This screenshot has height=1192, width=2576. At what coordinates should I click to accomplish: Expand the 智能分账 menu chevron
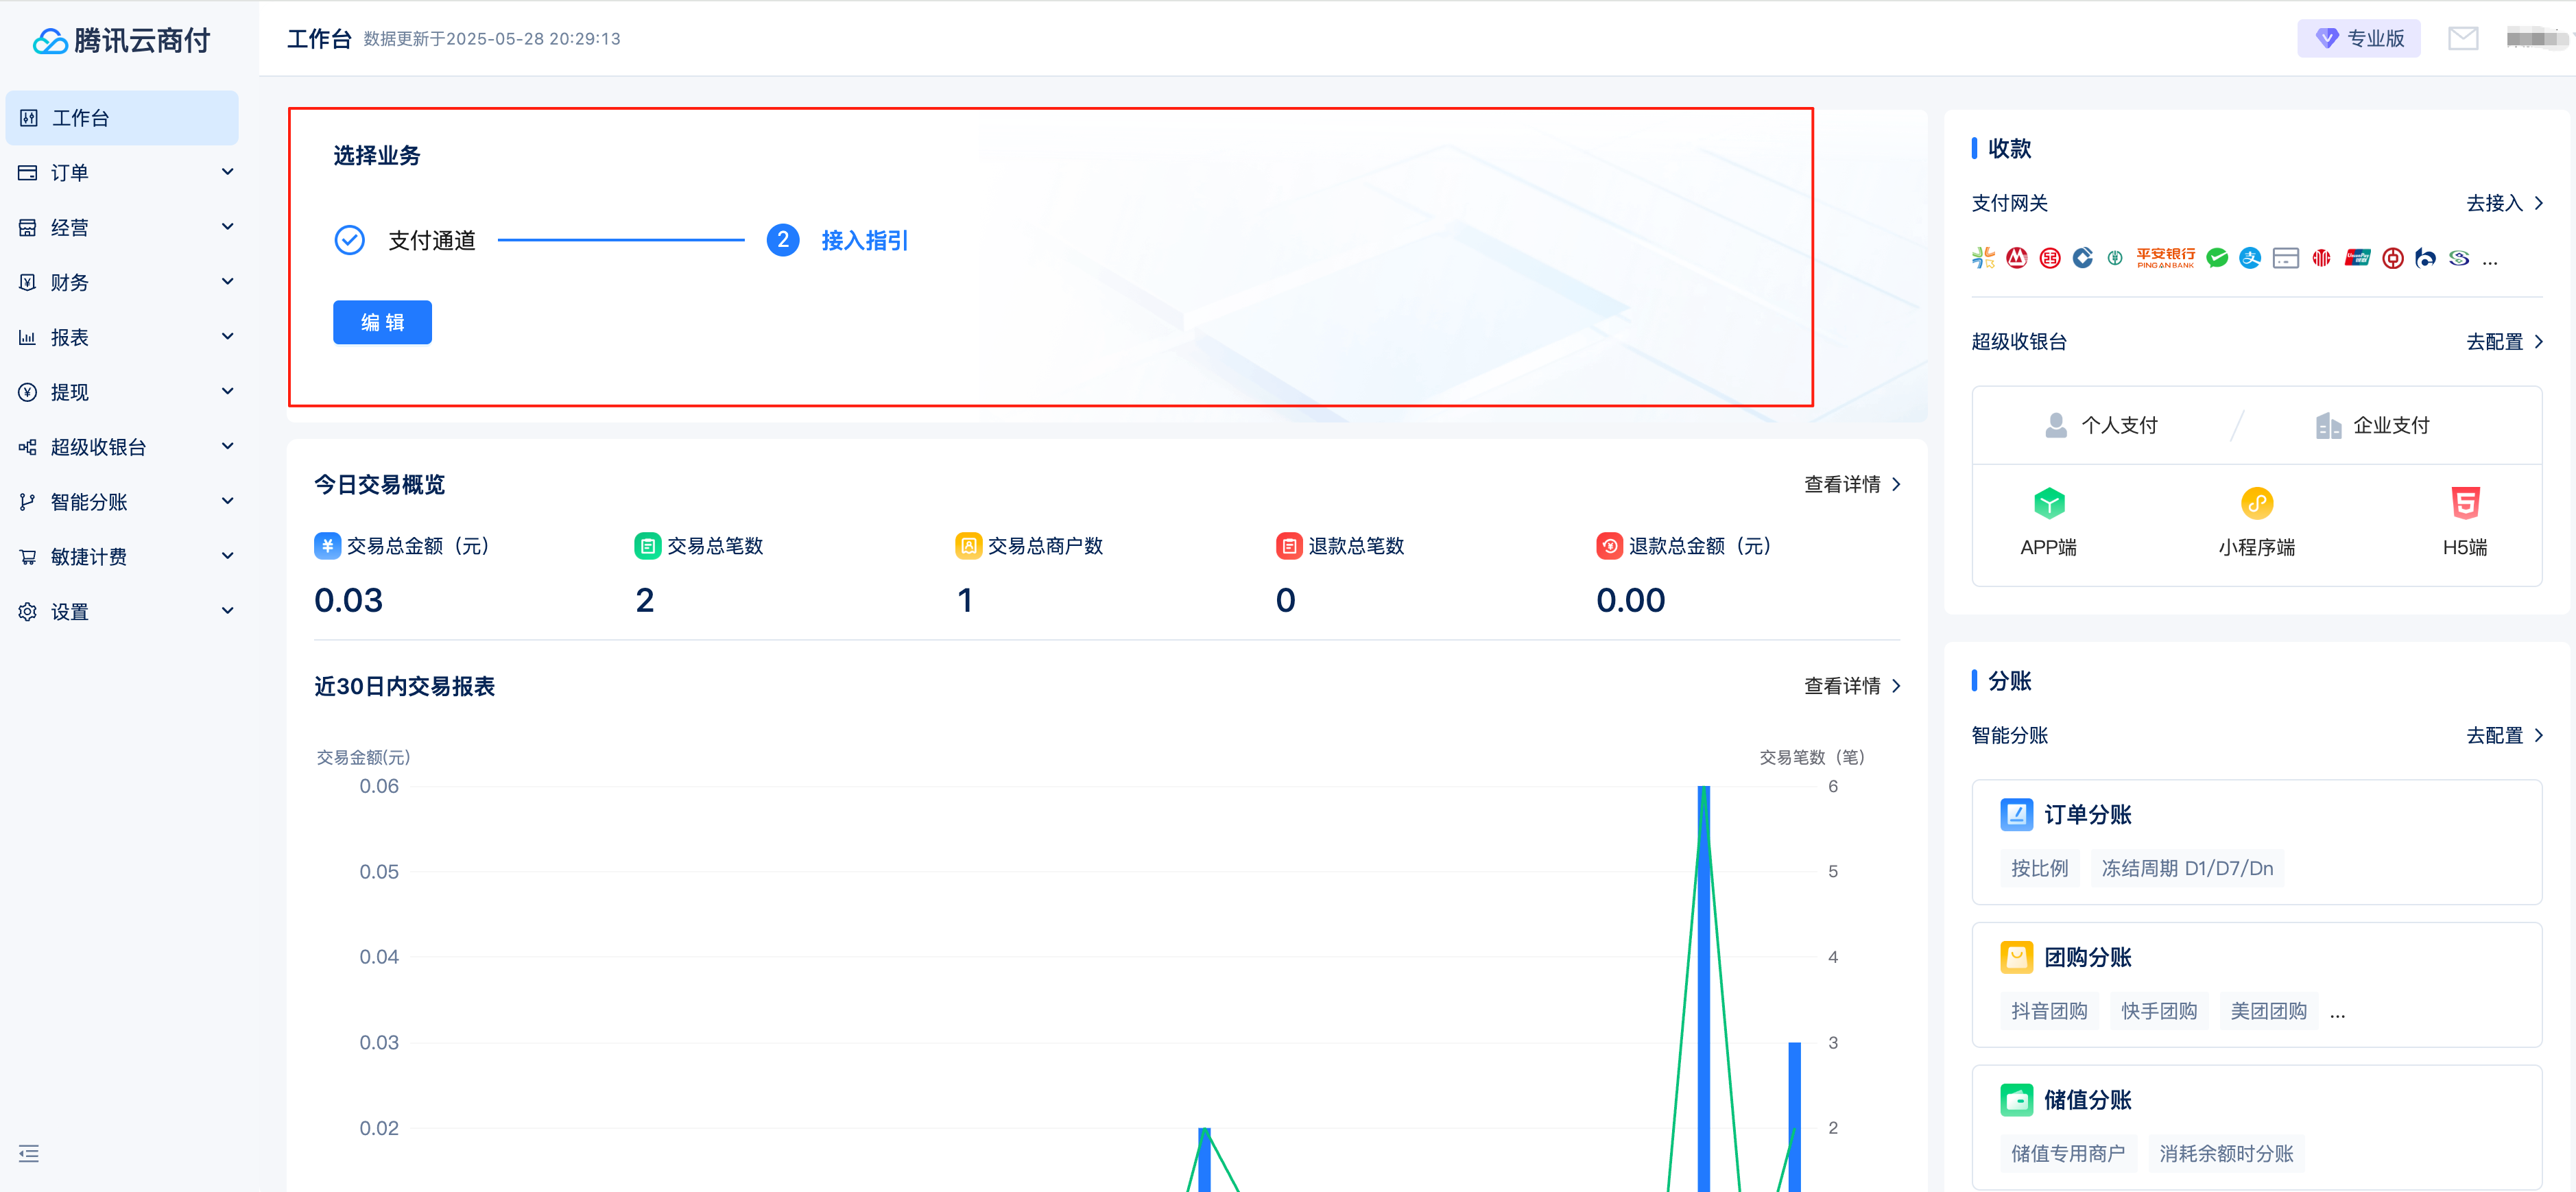[x=227, y=501]
